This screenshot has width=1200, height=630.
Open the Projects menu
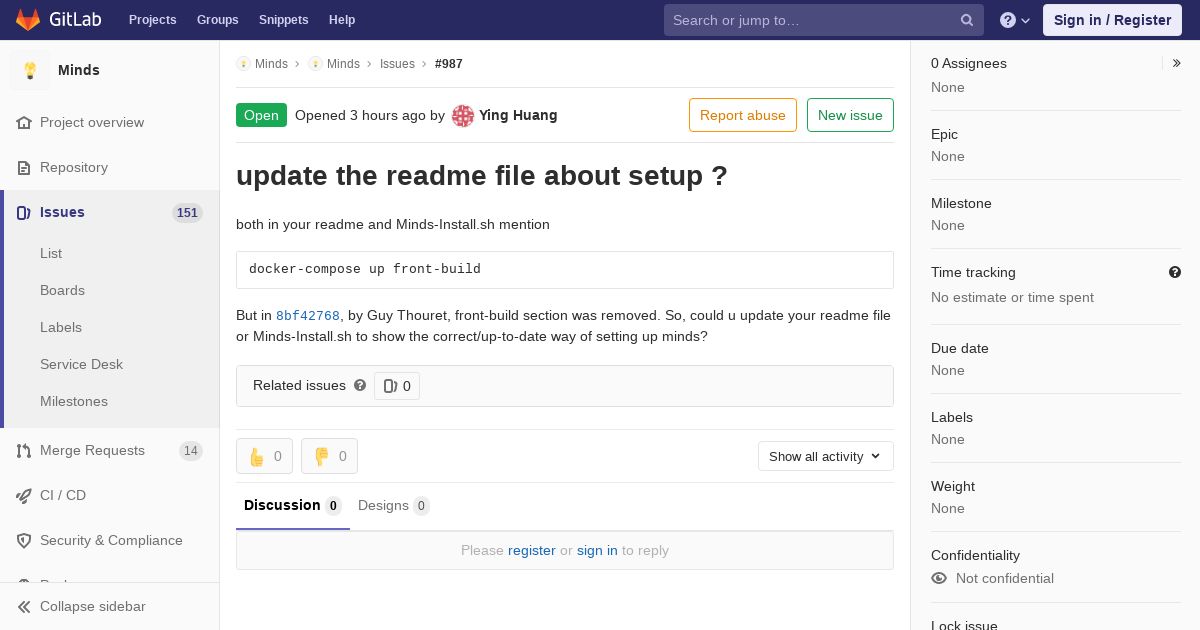(x=152, y=20)
